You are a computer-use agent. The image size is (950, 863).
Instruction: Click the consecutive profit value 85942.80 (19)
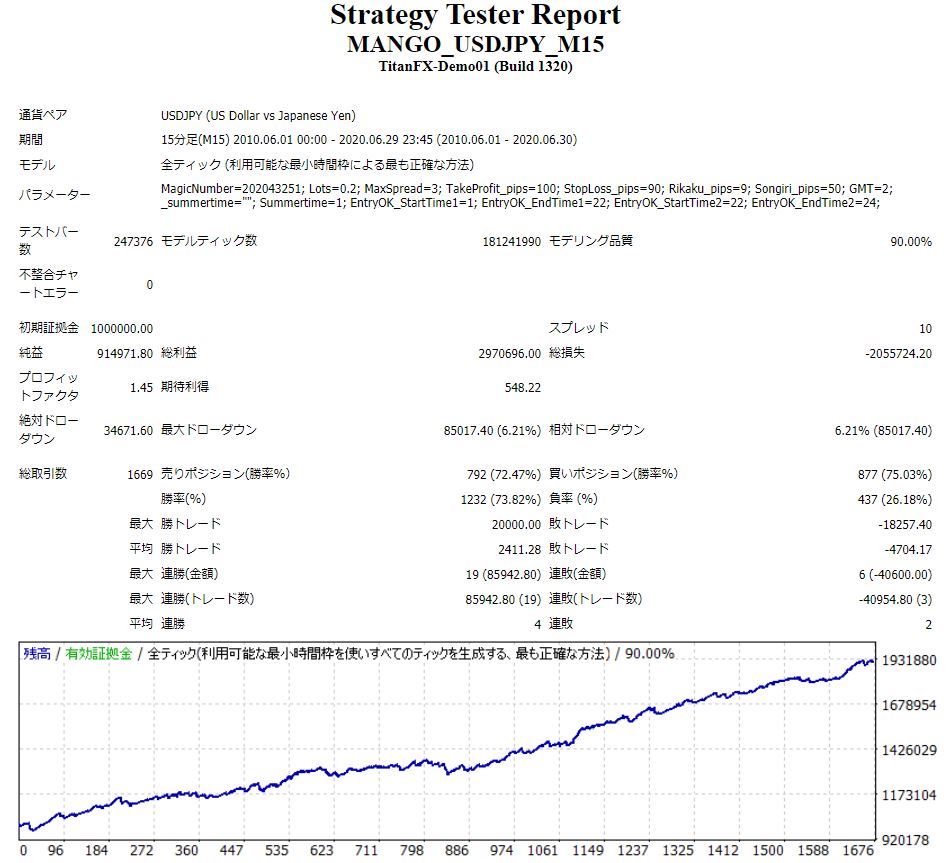503,599
